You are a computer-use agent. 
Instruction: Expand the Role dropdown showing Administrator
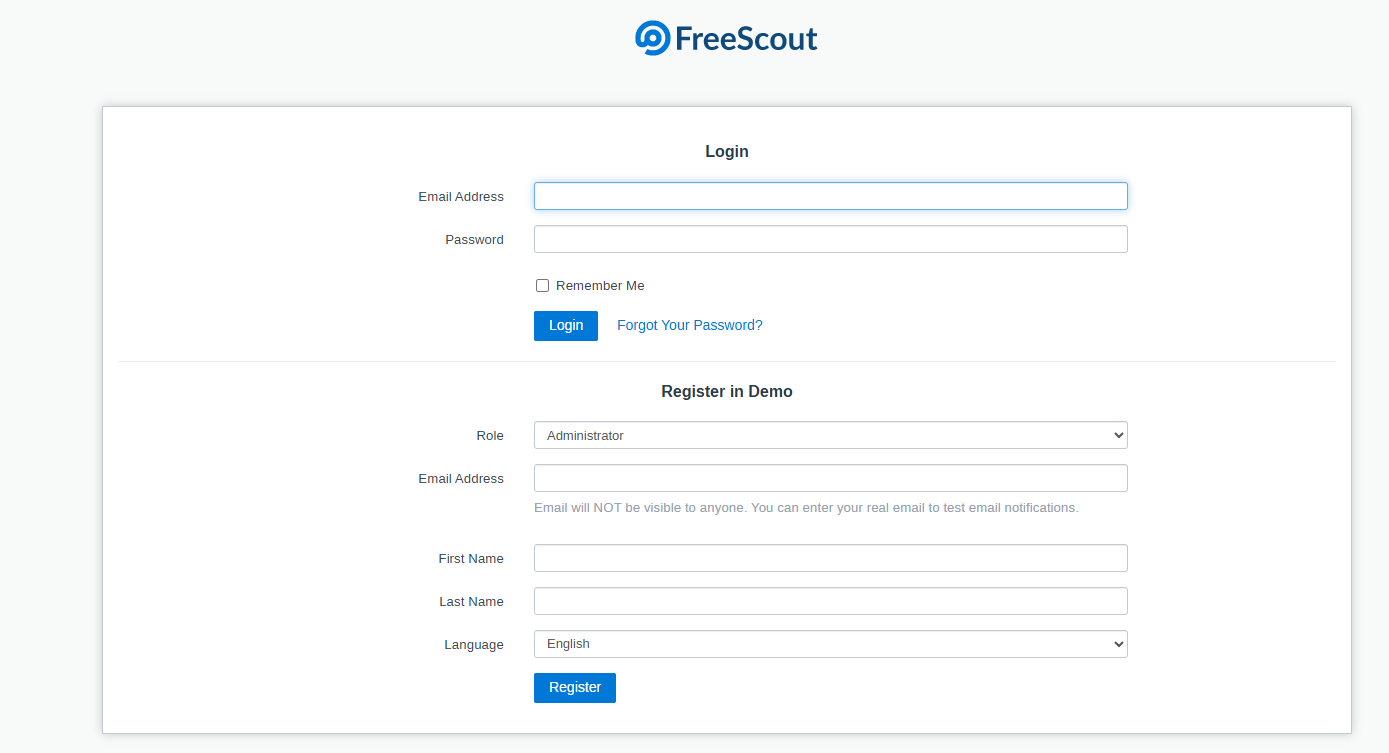[x=830, y=435]
